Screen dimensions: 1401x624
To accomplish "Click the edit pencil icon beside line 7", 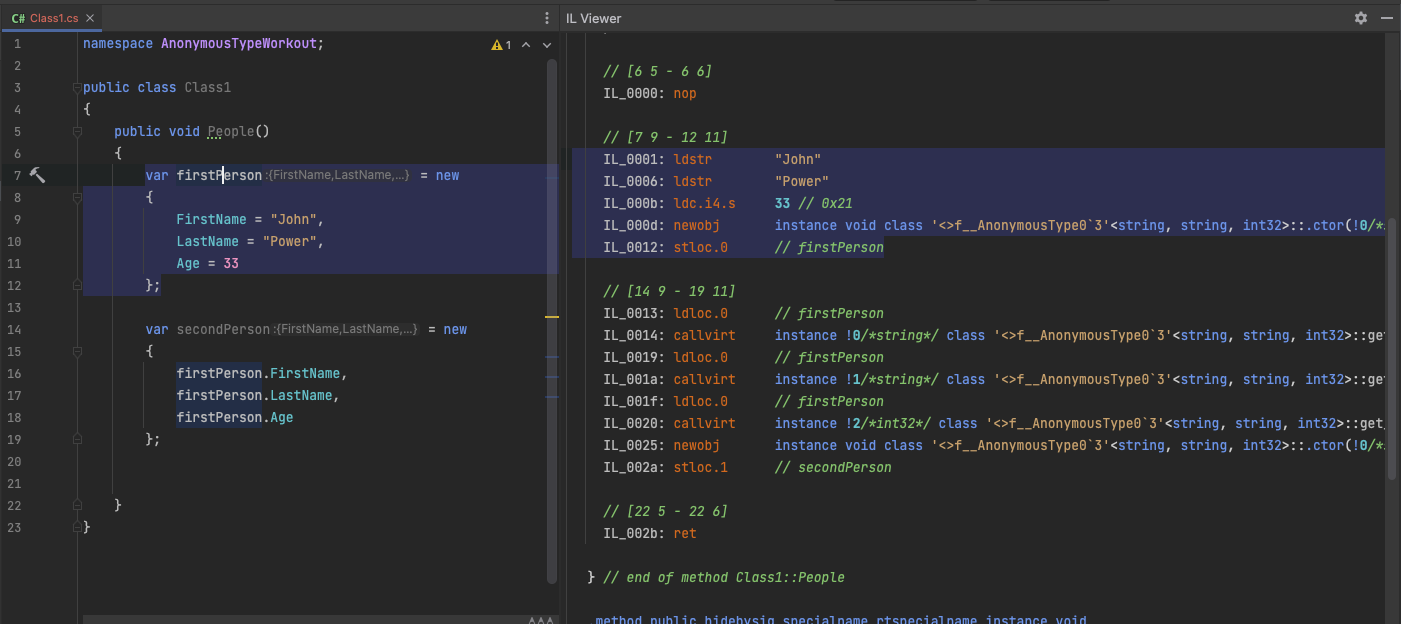I will pyautogui.click(x=37, y=175).
